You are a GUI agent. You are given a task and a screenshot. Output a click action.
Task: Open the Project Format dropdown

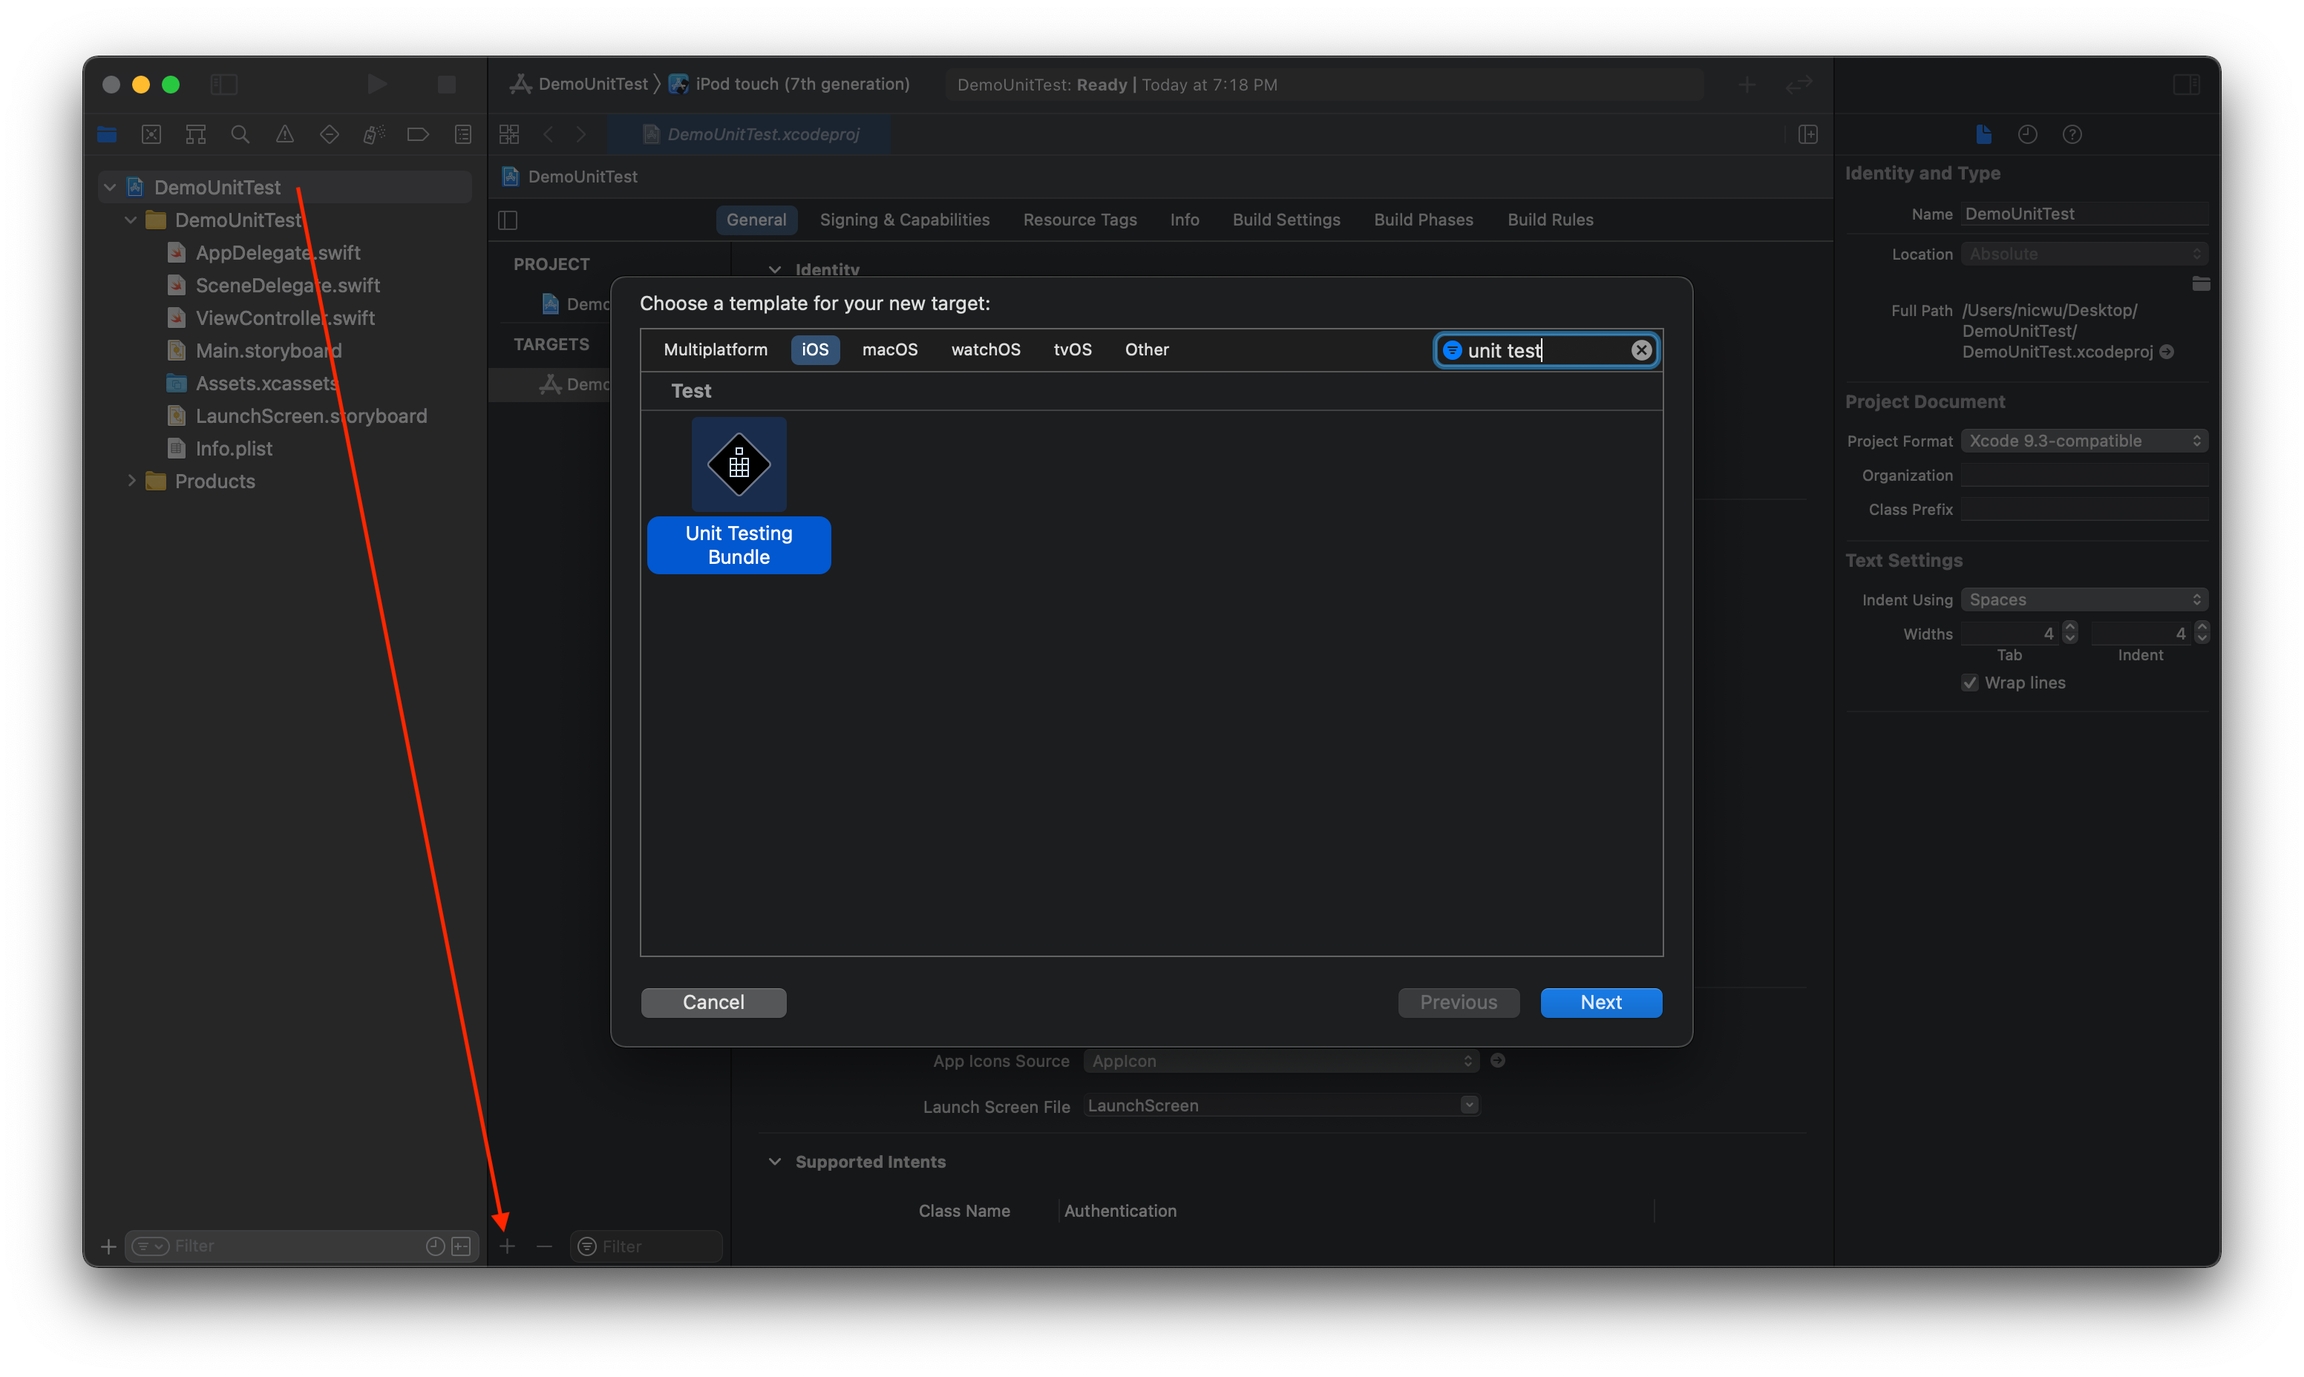tap(2083, 441)
